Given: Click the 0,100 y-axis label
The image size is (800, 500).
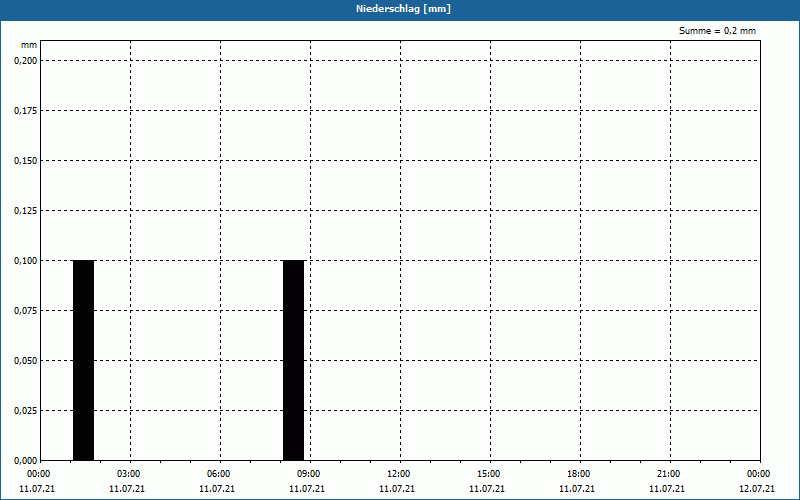Looking at the screenshot, I should 26,261.
